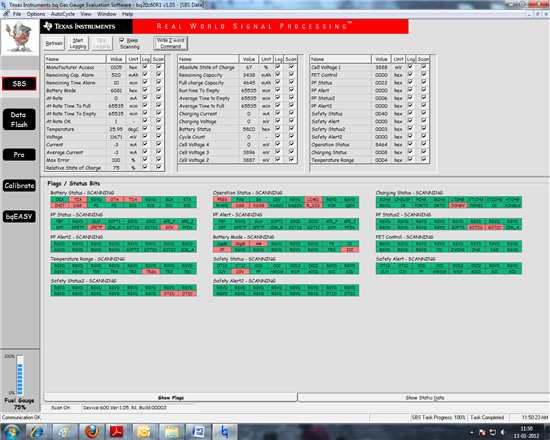Toggle Scan checkbox for Operation Status
550x440 pixels.
click(424, 144)
